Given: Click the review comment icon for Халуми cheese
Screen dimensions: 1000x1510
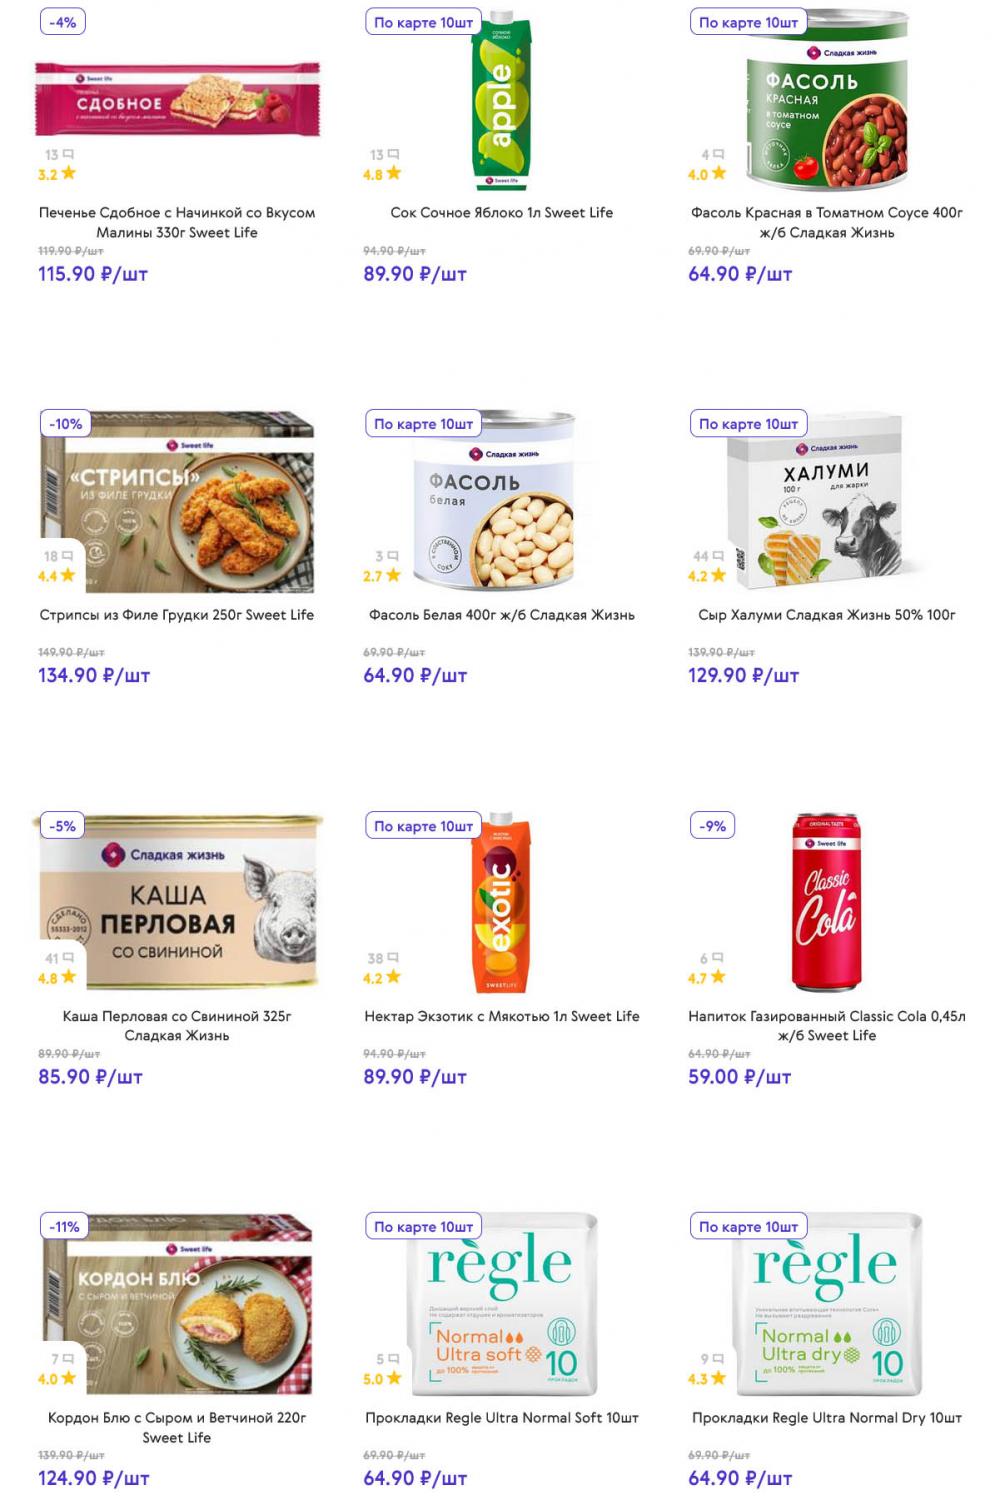Looking at the screenshot, I should (719, 556).
